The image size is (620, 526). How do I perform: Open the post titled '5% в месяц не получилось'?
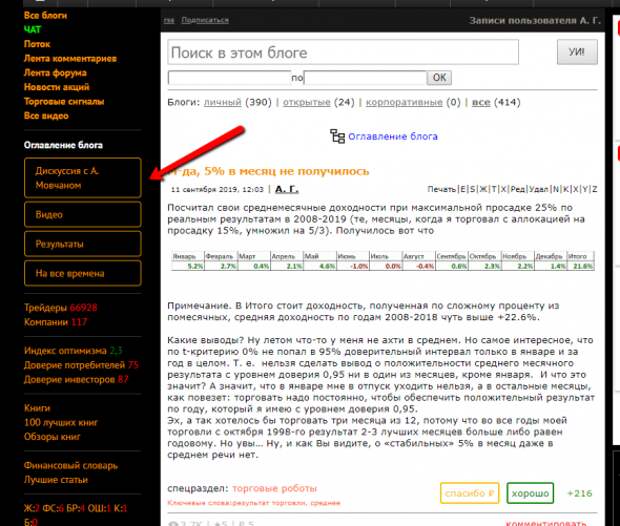(268, 171)
